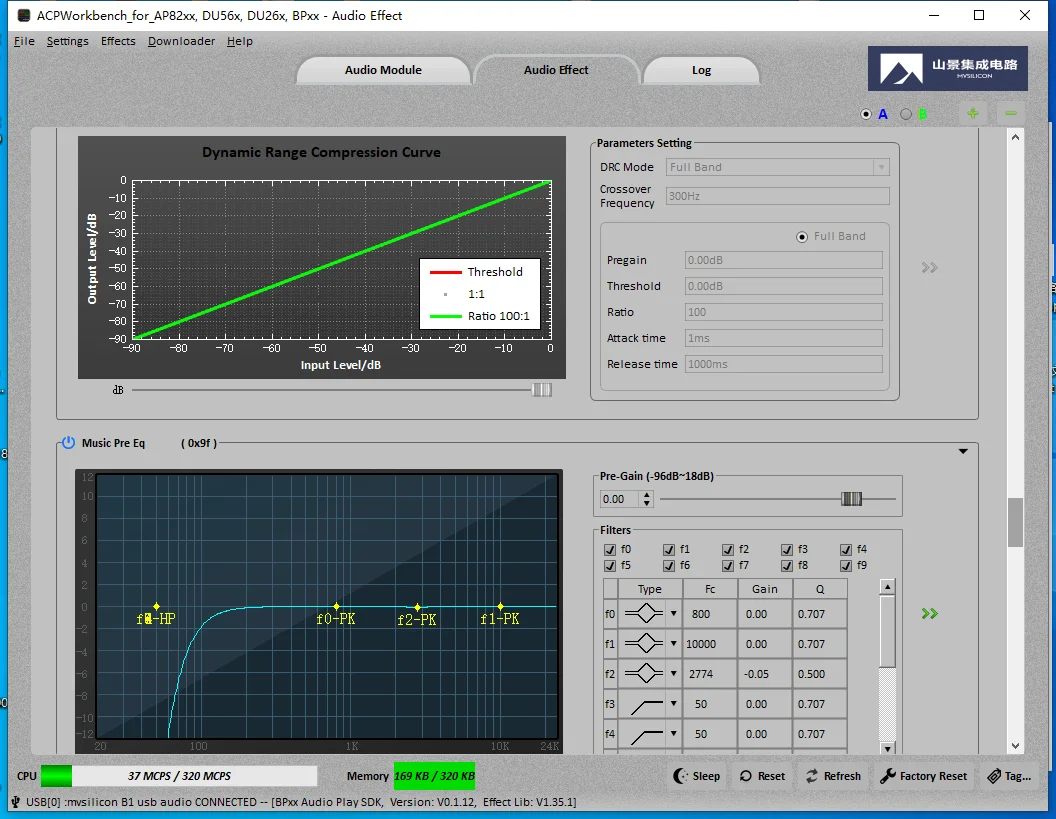Viewport: 1056px width, 819px height.
Task: Toggle the f7 filter checkbox
Action: pyautogui.click(x=728, y=565)
